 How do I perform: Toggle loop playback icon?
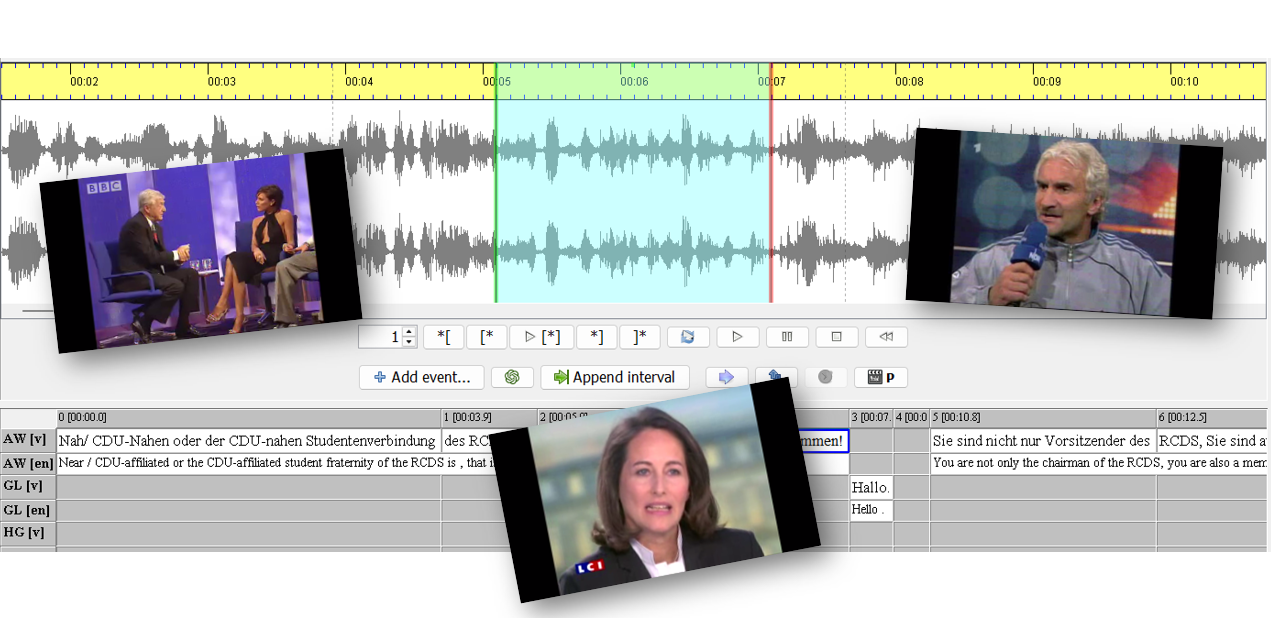tap(688, 337)
